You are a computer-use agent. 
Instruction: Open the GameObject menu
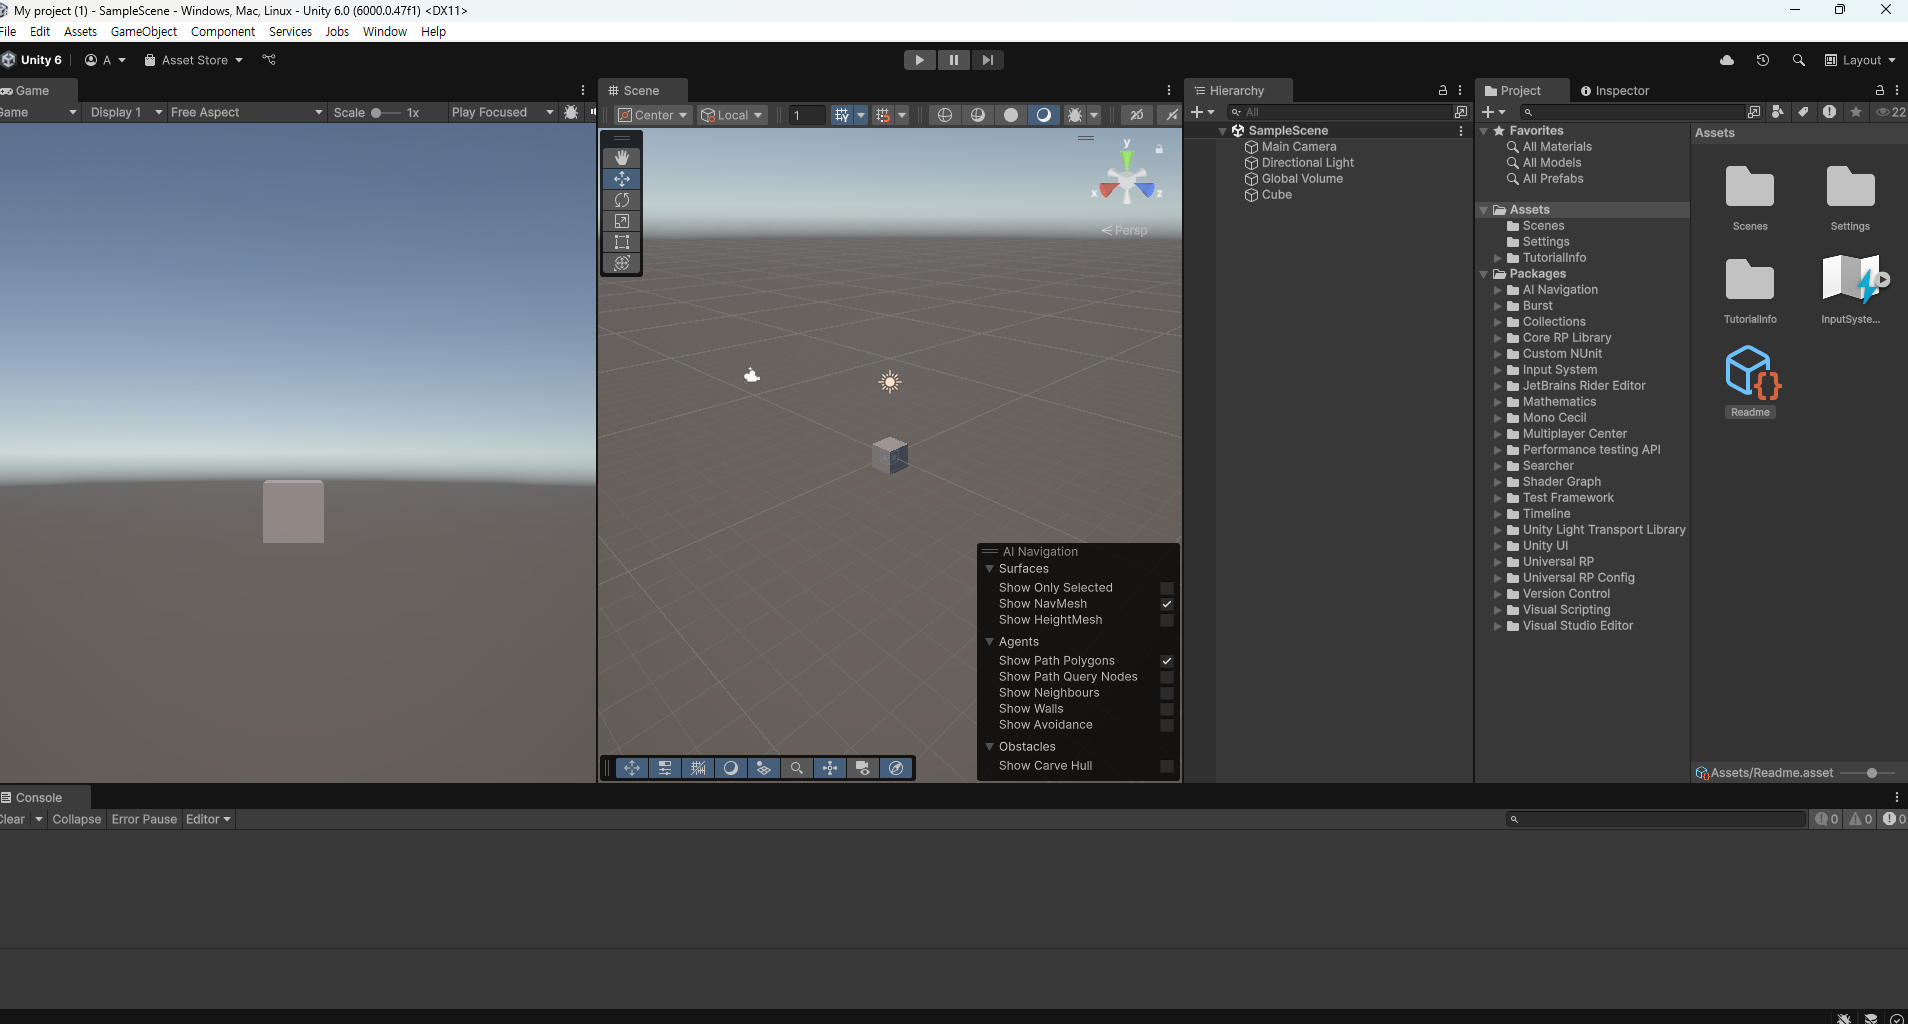pos(144,32)
